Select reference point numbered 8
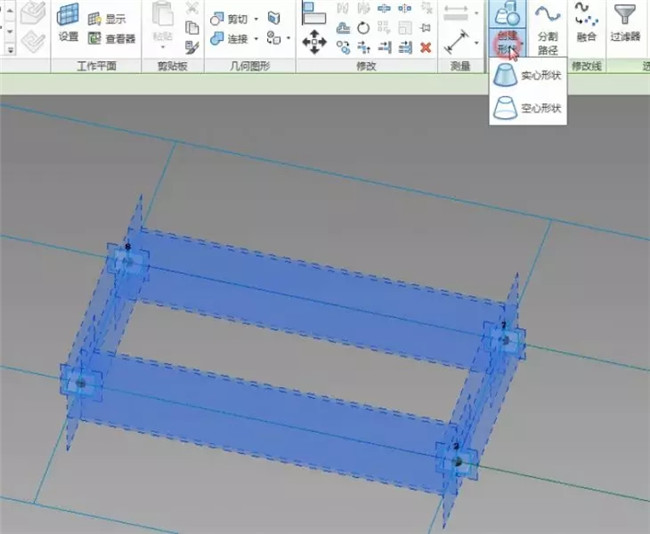Image resolution: width=650 pixels, height=534 pixels. [128, 262]
